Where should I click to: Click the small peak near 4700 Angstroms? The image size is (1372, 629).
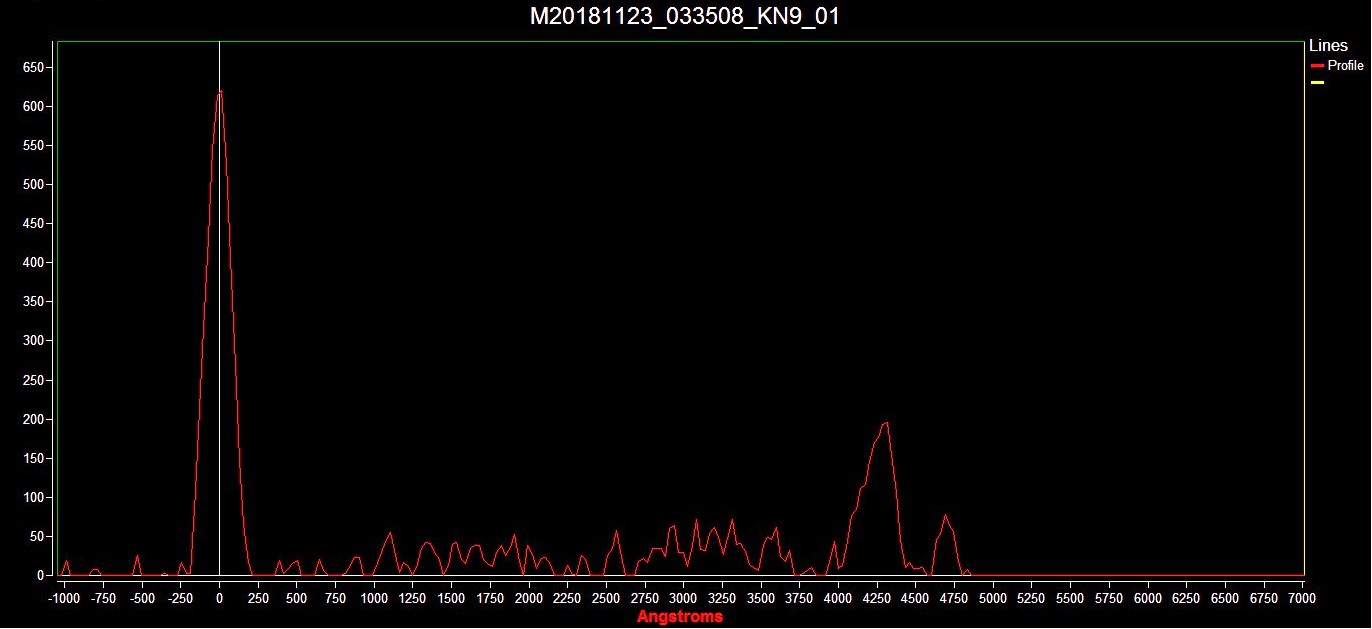coord(945,516)
